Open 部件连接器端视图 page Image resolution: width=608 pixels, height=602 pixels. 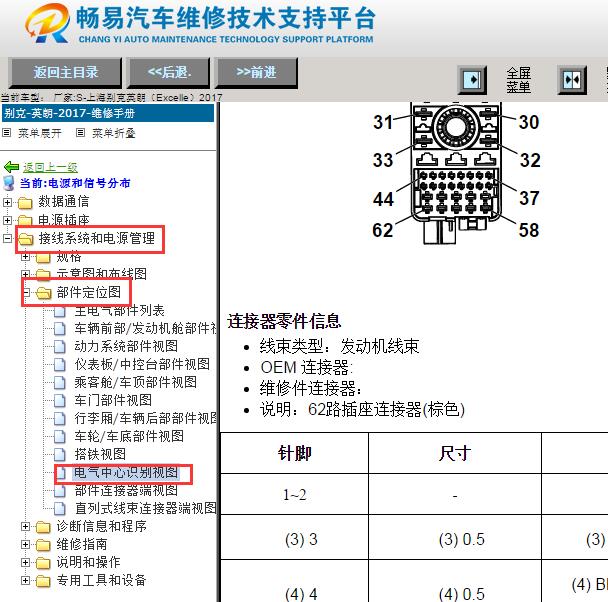(126, 490)
